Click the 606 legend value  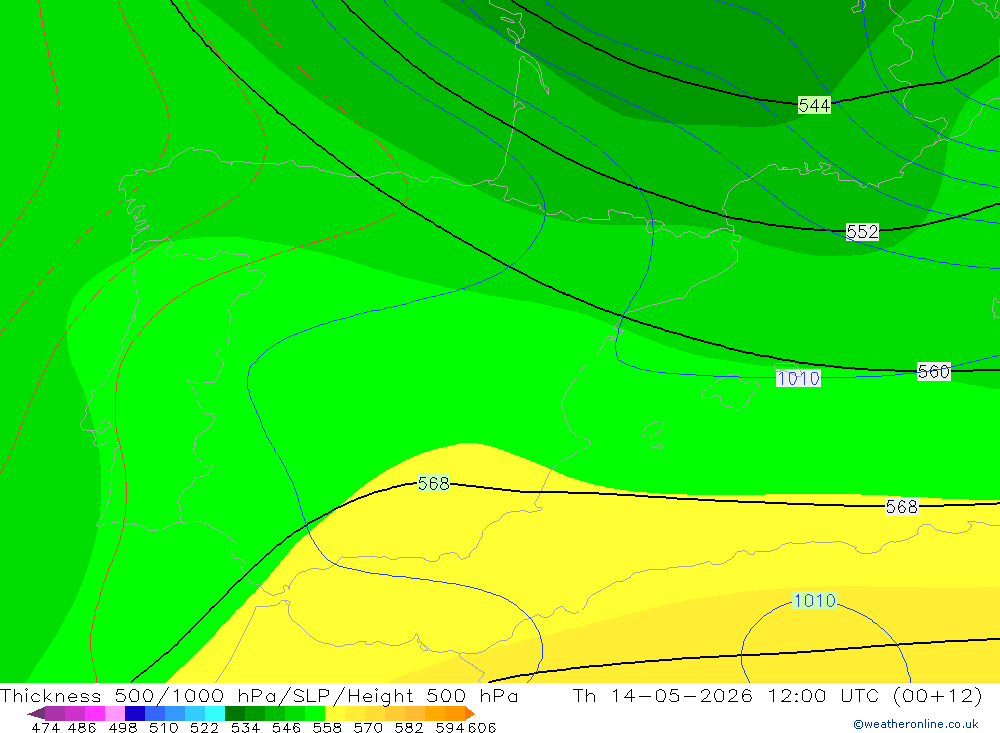482,727
